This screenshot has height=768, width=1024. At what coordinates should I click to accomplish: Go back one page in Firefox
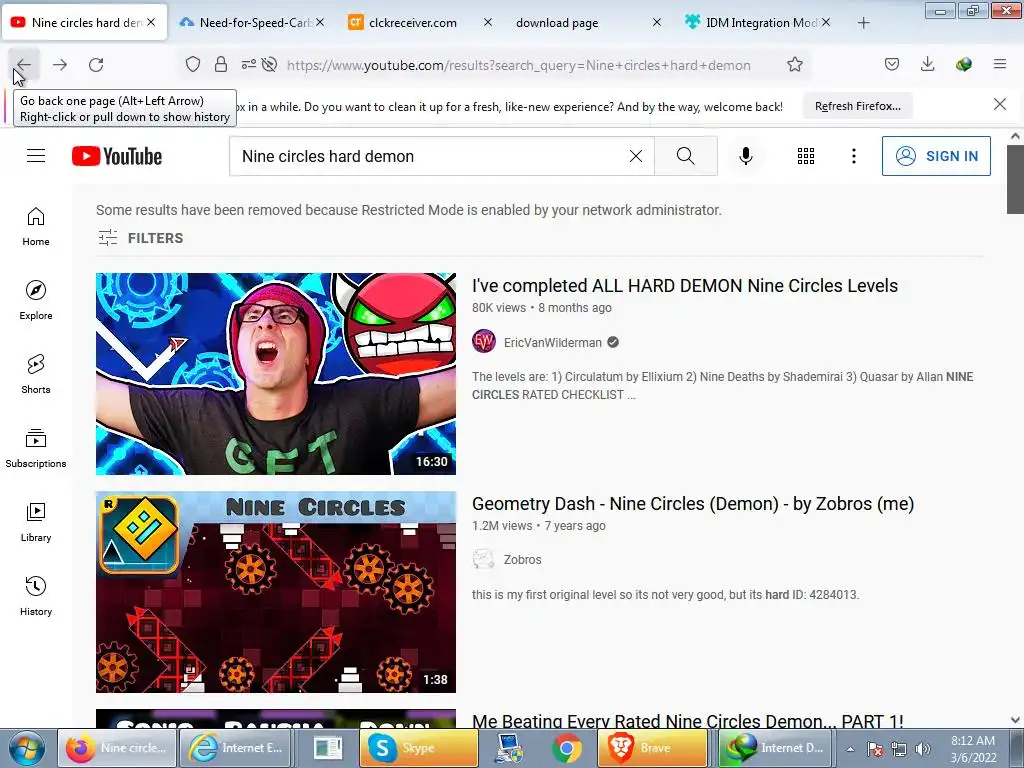click(24, 65)
